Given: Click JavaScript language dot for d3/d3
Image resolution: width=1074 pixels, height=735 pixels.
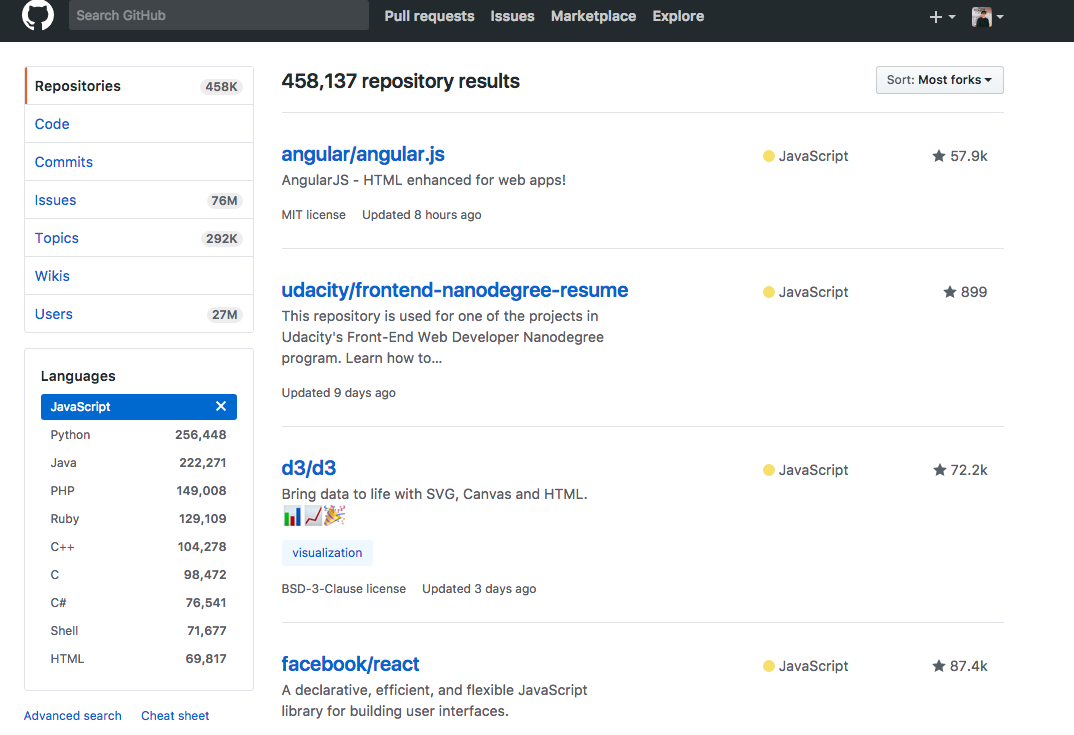Looking at the screenshot, I should pos(769,470).
